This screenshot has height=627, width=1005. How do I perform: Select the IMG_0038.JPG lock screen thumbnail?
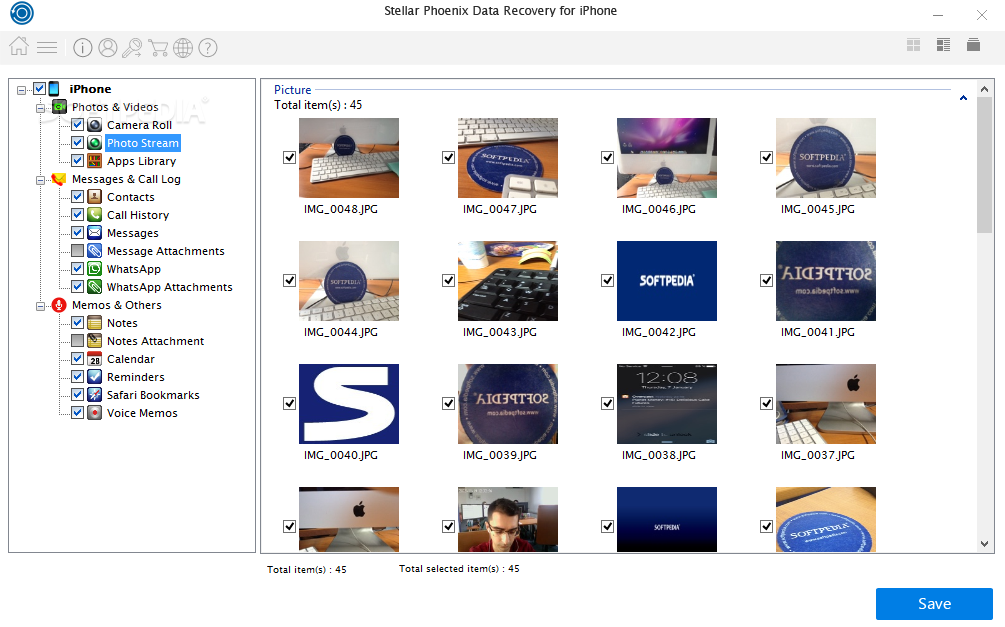[667, 404]
